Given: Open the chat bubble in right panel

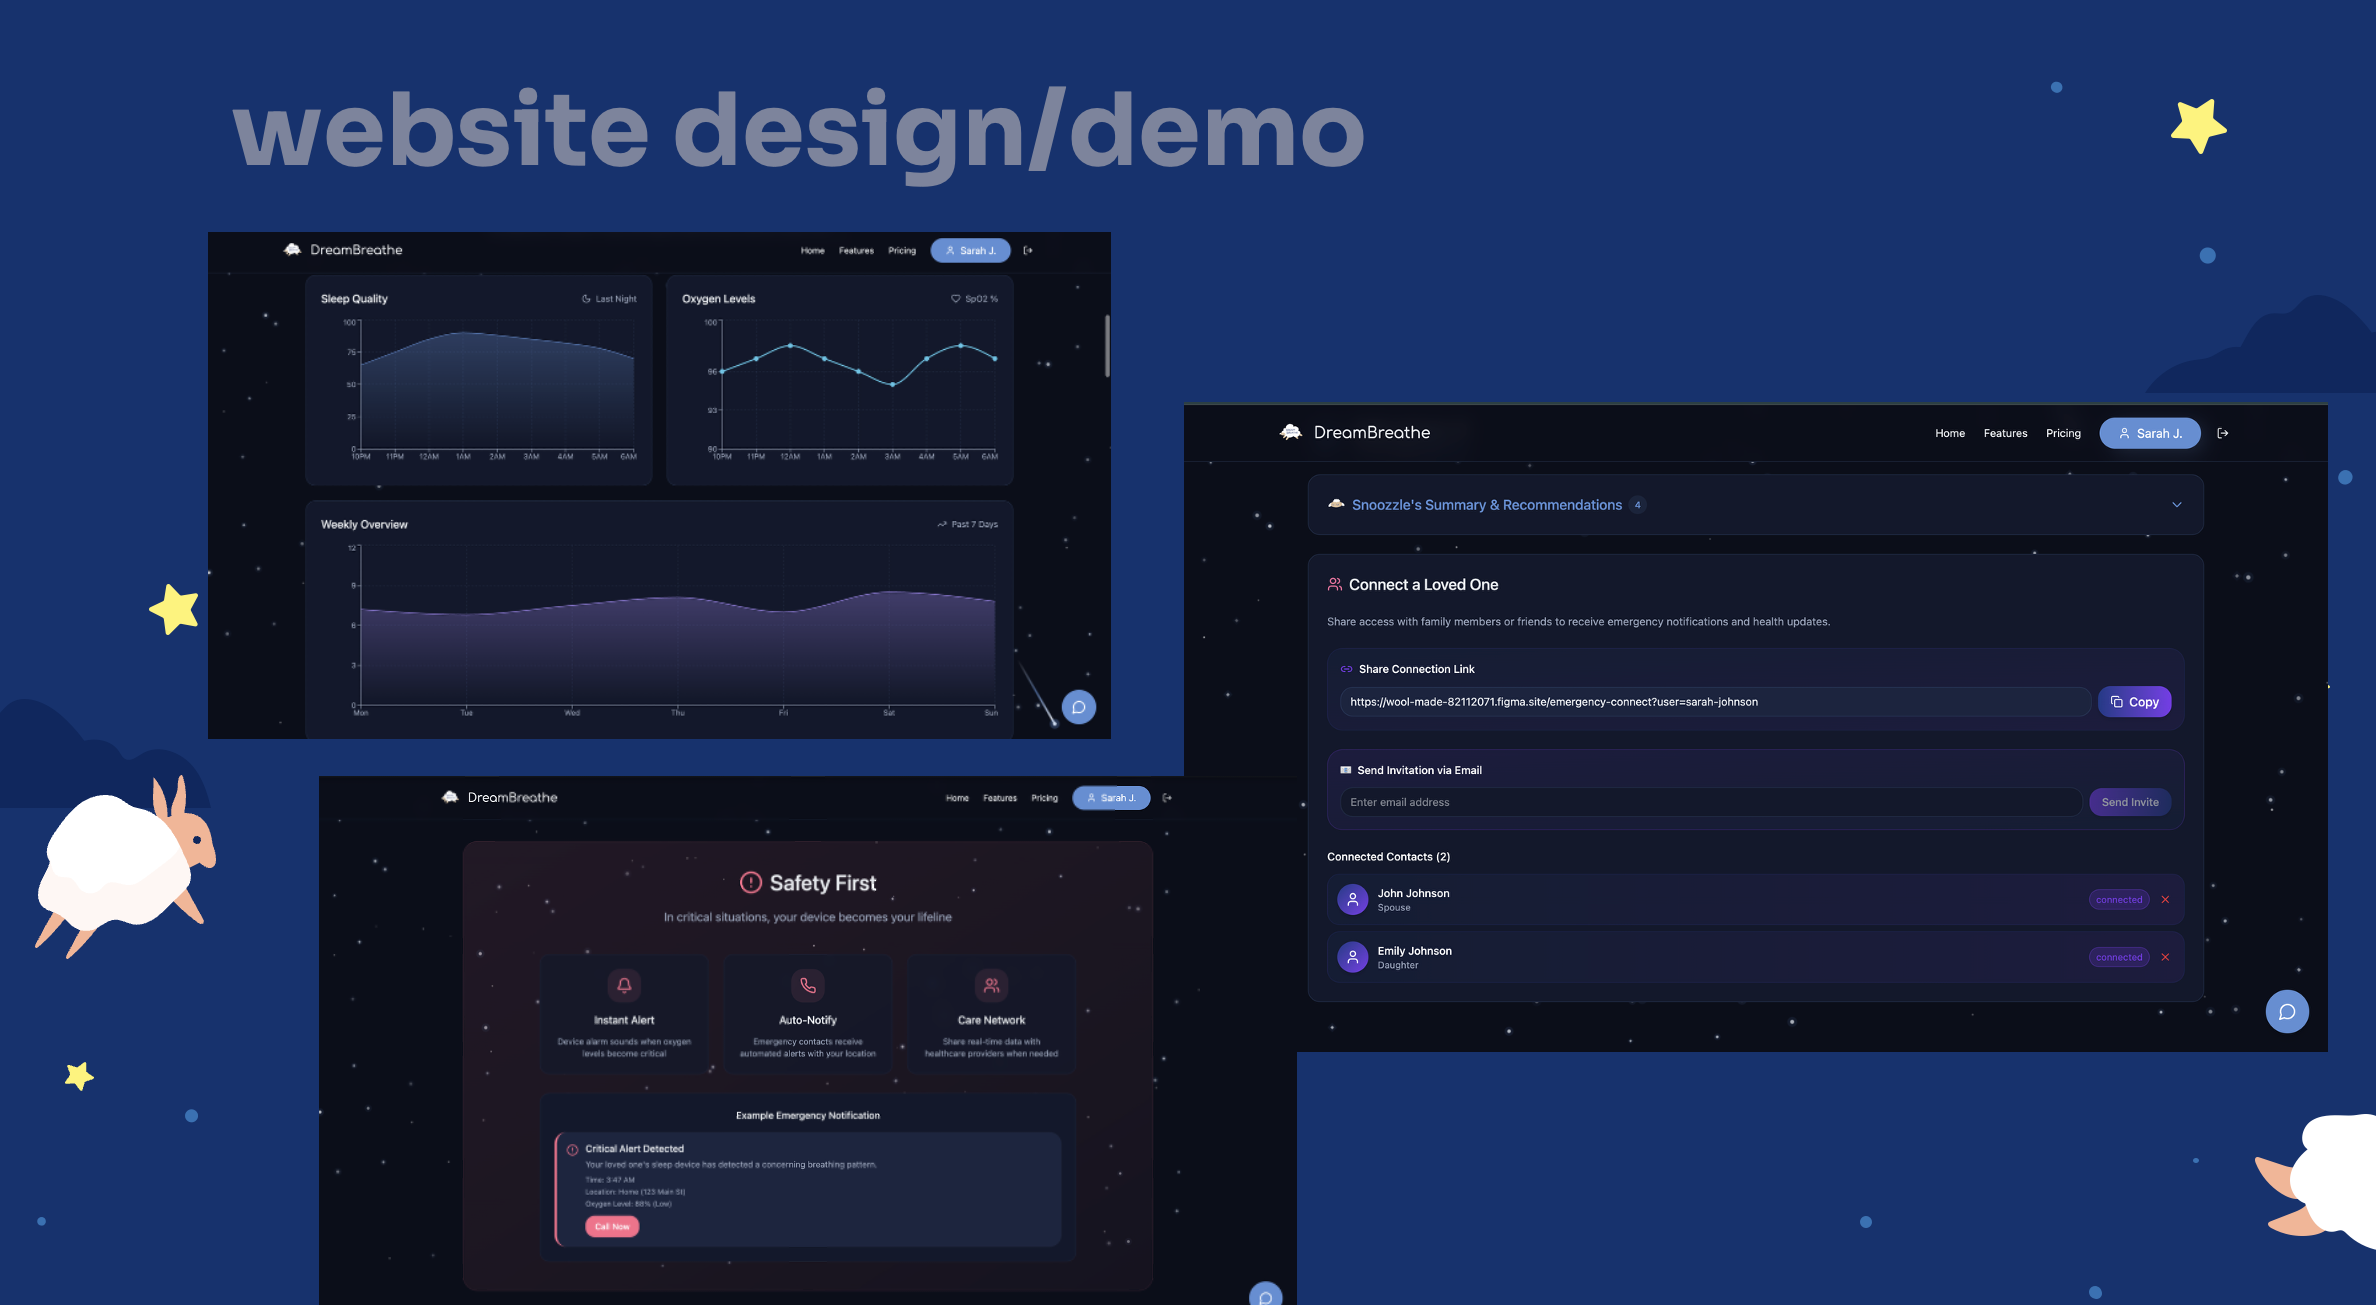Looking at the screenshot, I should click(x=2286, y=1012).
